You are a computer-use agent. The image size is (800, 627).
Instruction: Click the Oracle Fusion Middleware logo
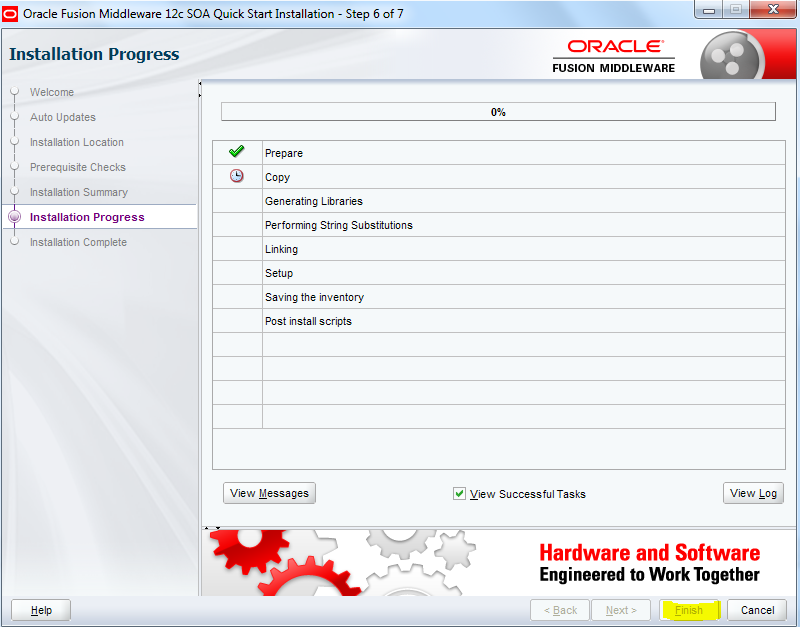[617, 53]
